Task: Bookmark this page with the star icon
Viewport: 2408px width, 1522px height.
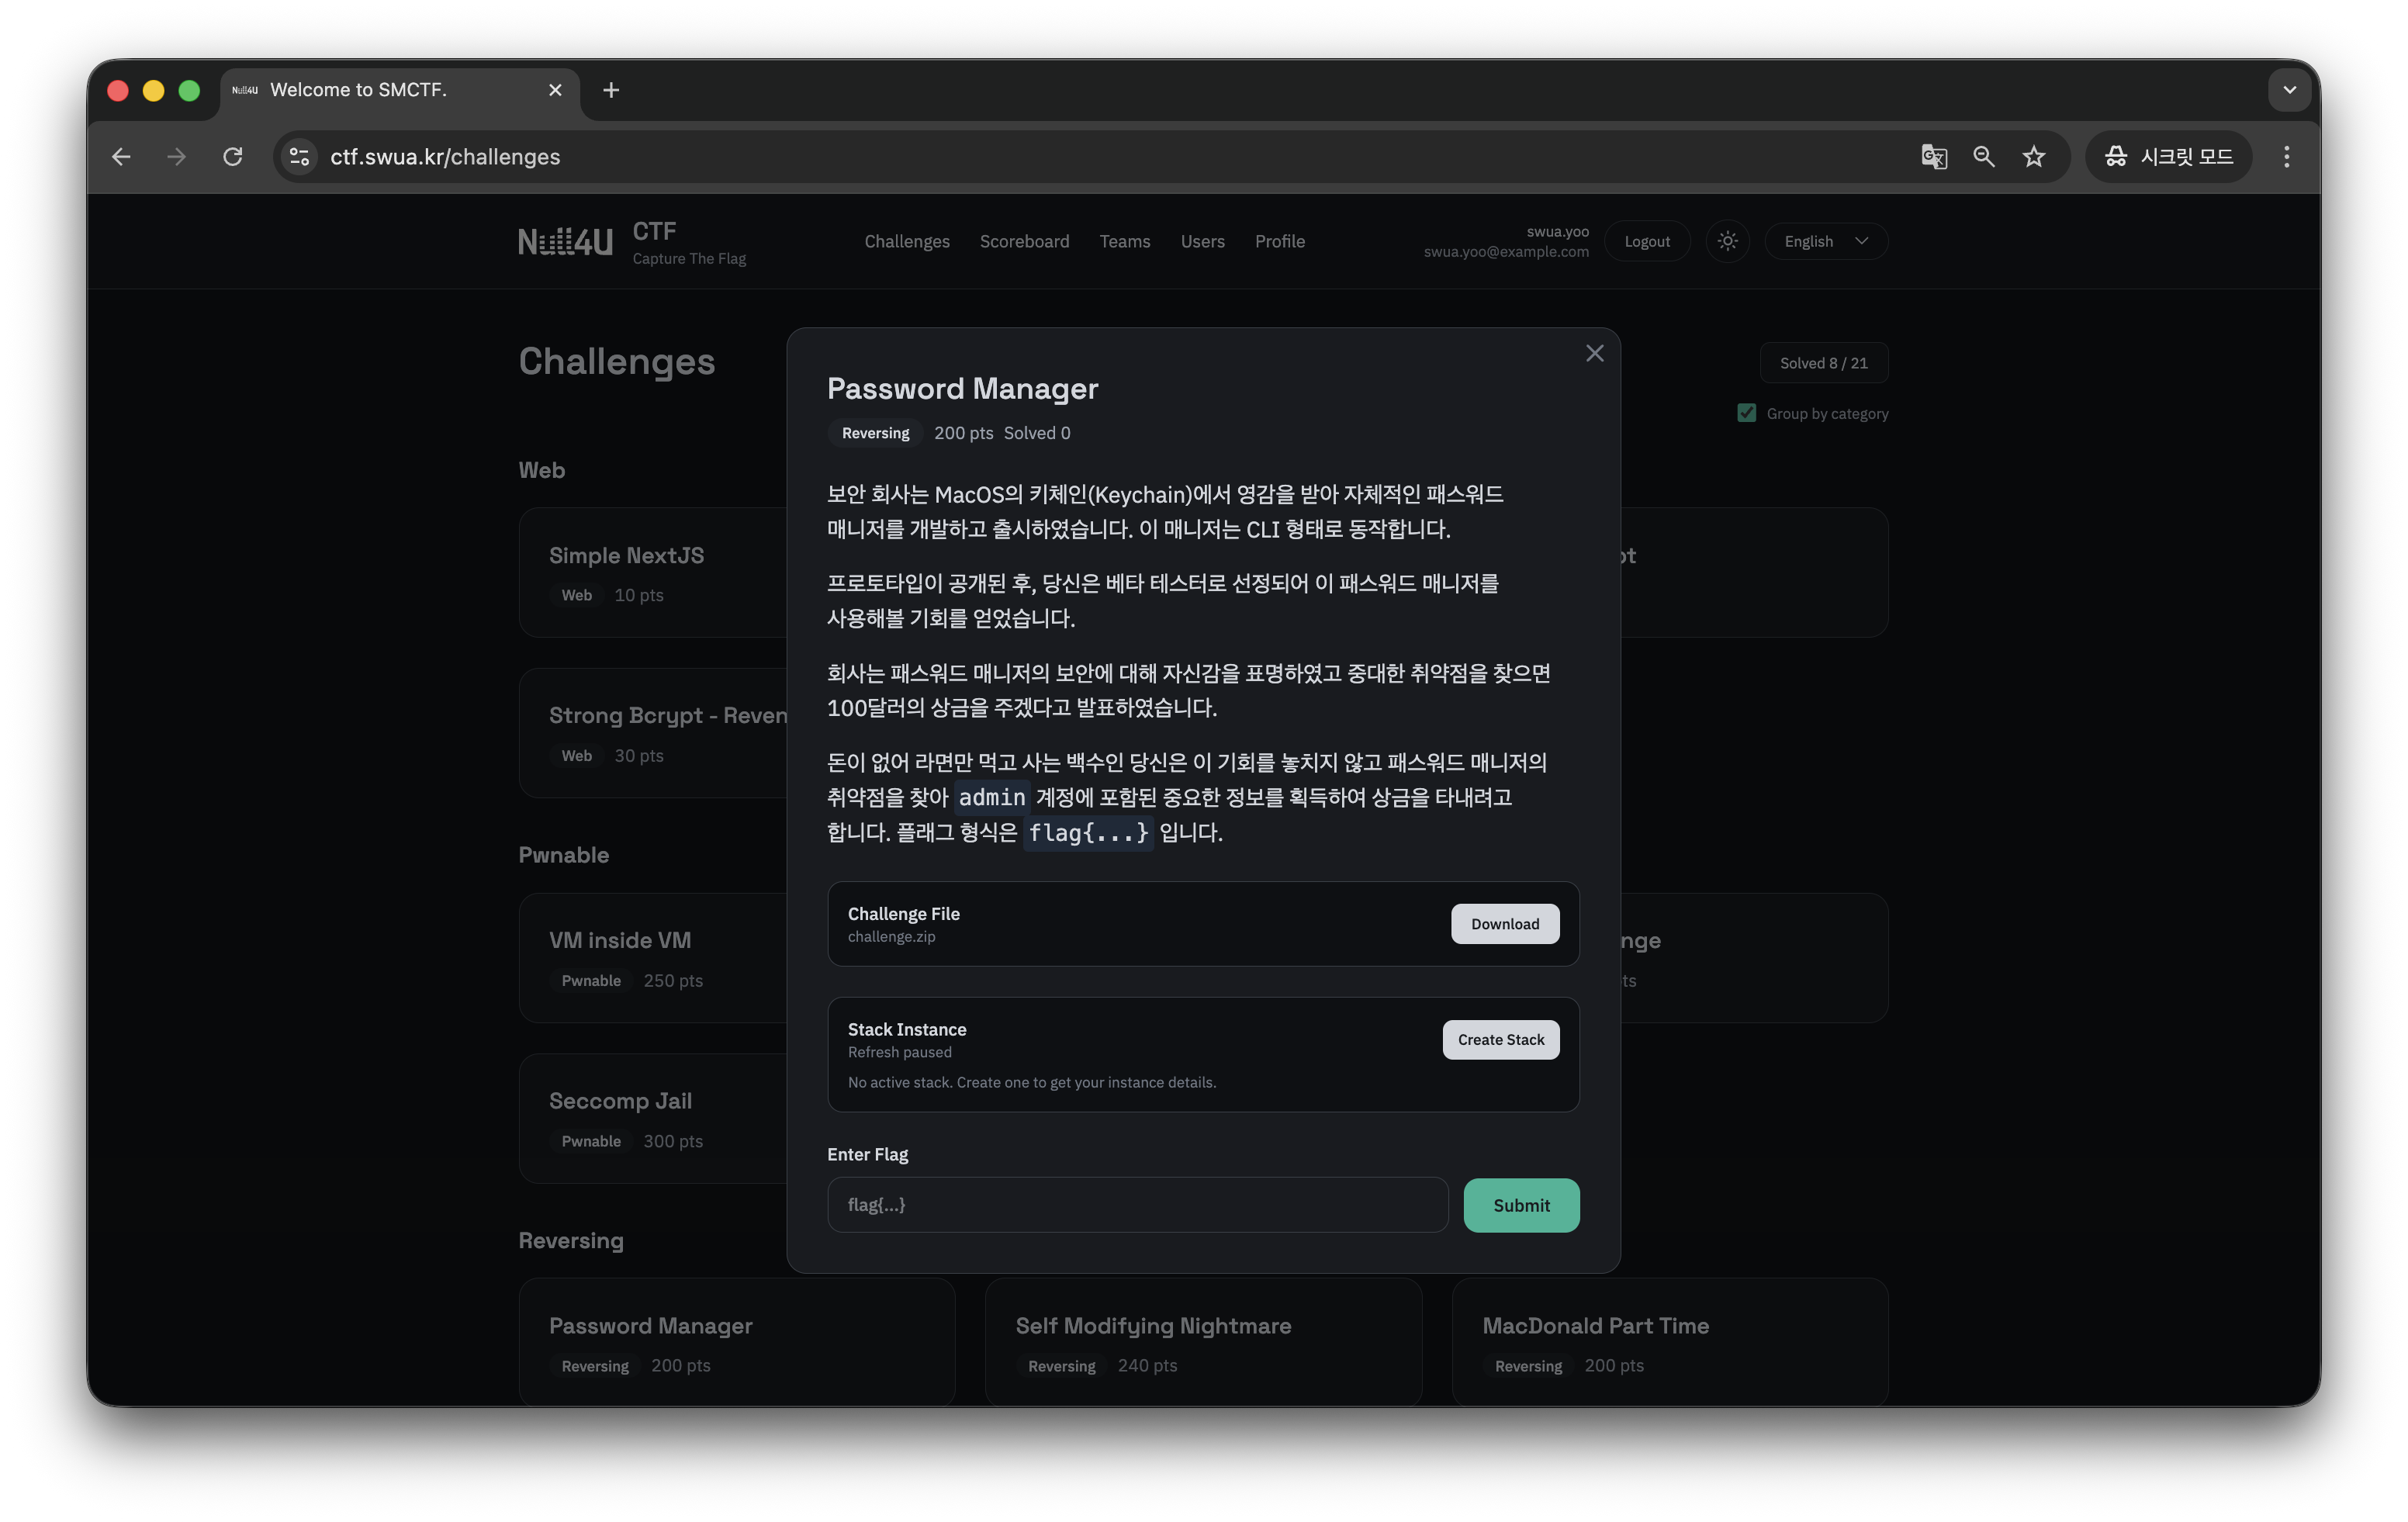Action: [2034, 156]
